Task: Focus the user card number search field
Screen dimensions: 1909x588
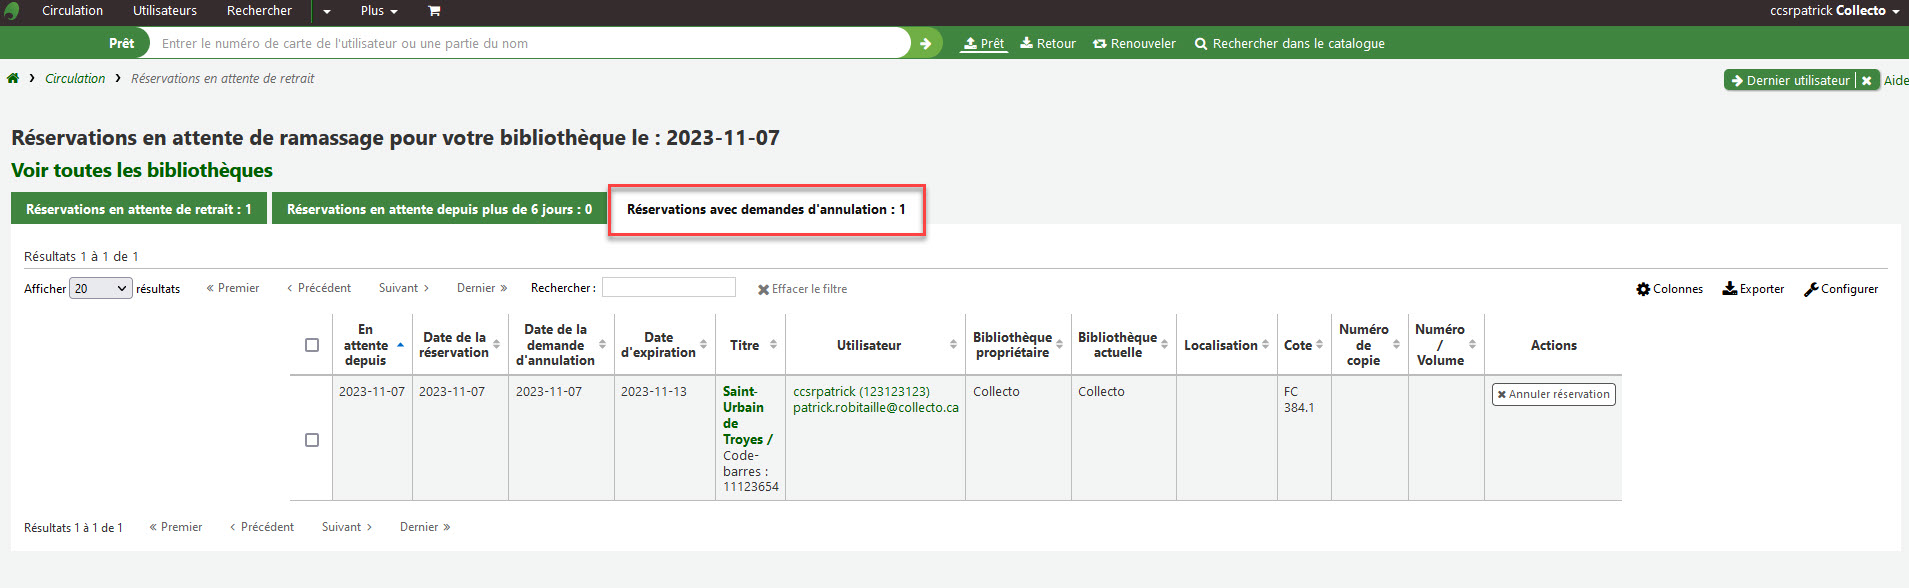Action: [x=530, y=43]
